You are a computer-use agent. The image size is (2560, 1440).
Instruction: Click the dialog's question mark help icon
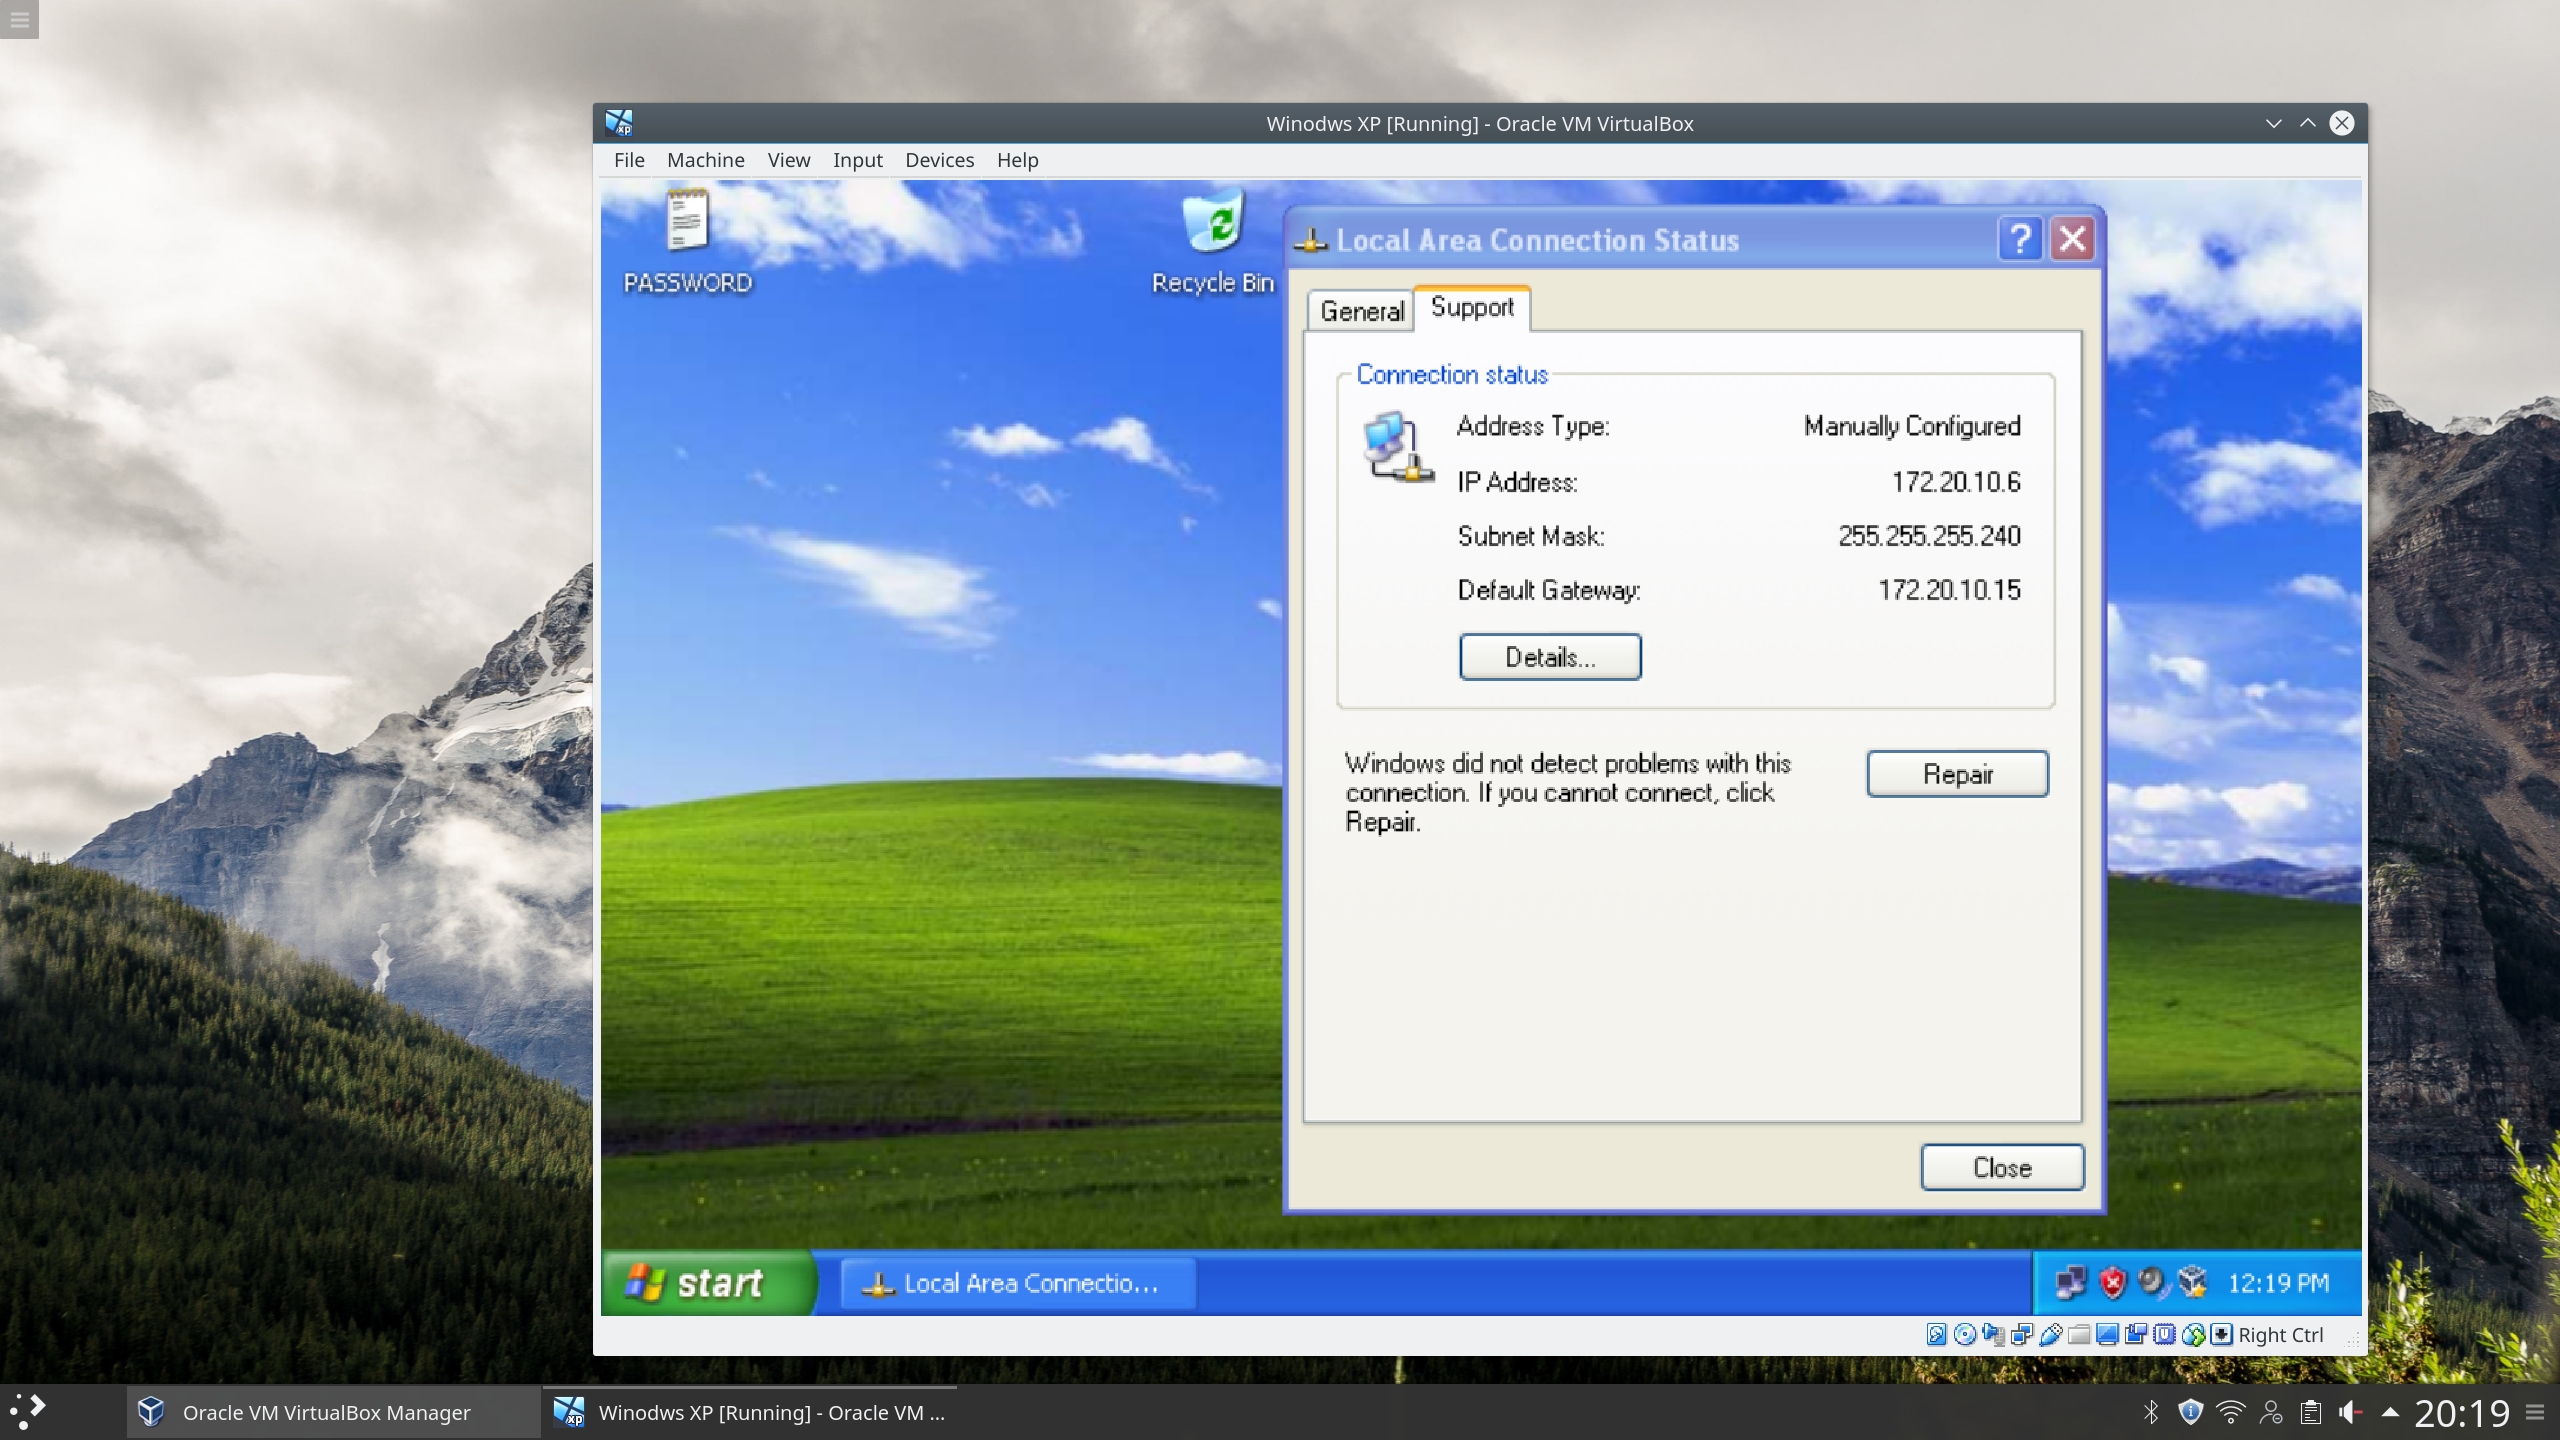[2020, 239]
